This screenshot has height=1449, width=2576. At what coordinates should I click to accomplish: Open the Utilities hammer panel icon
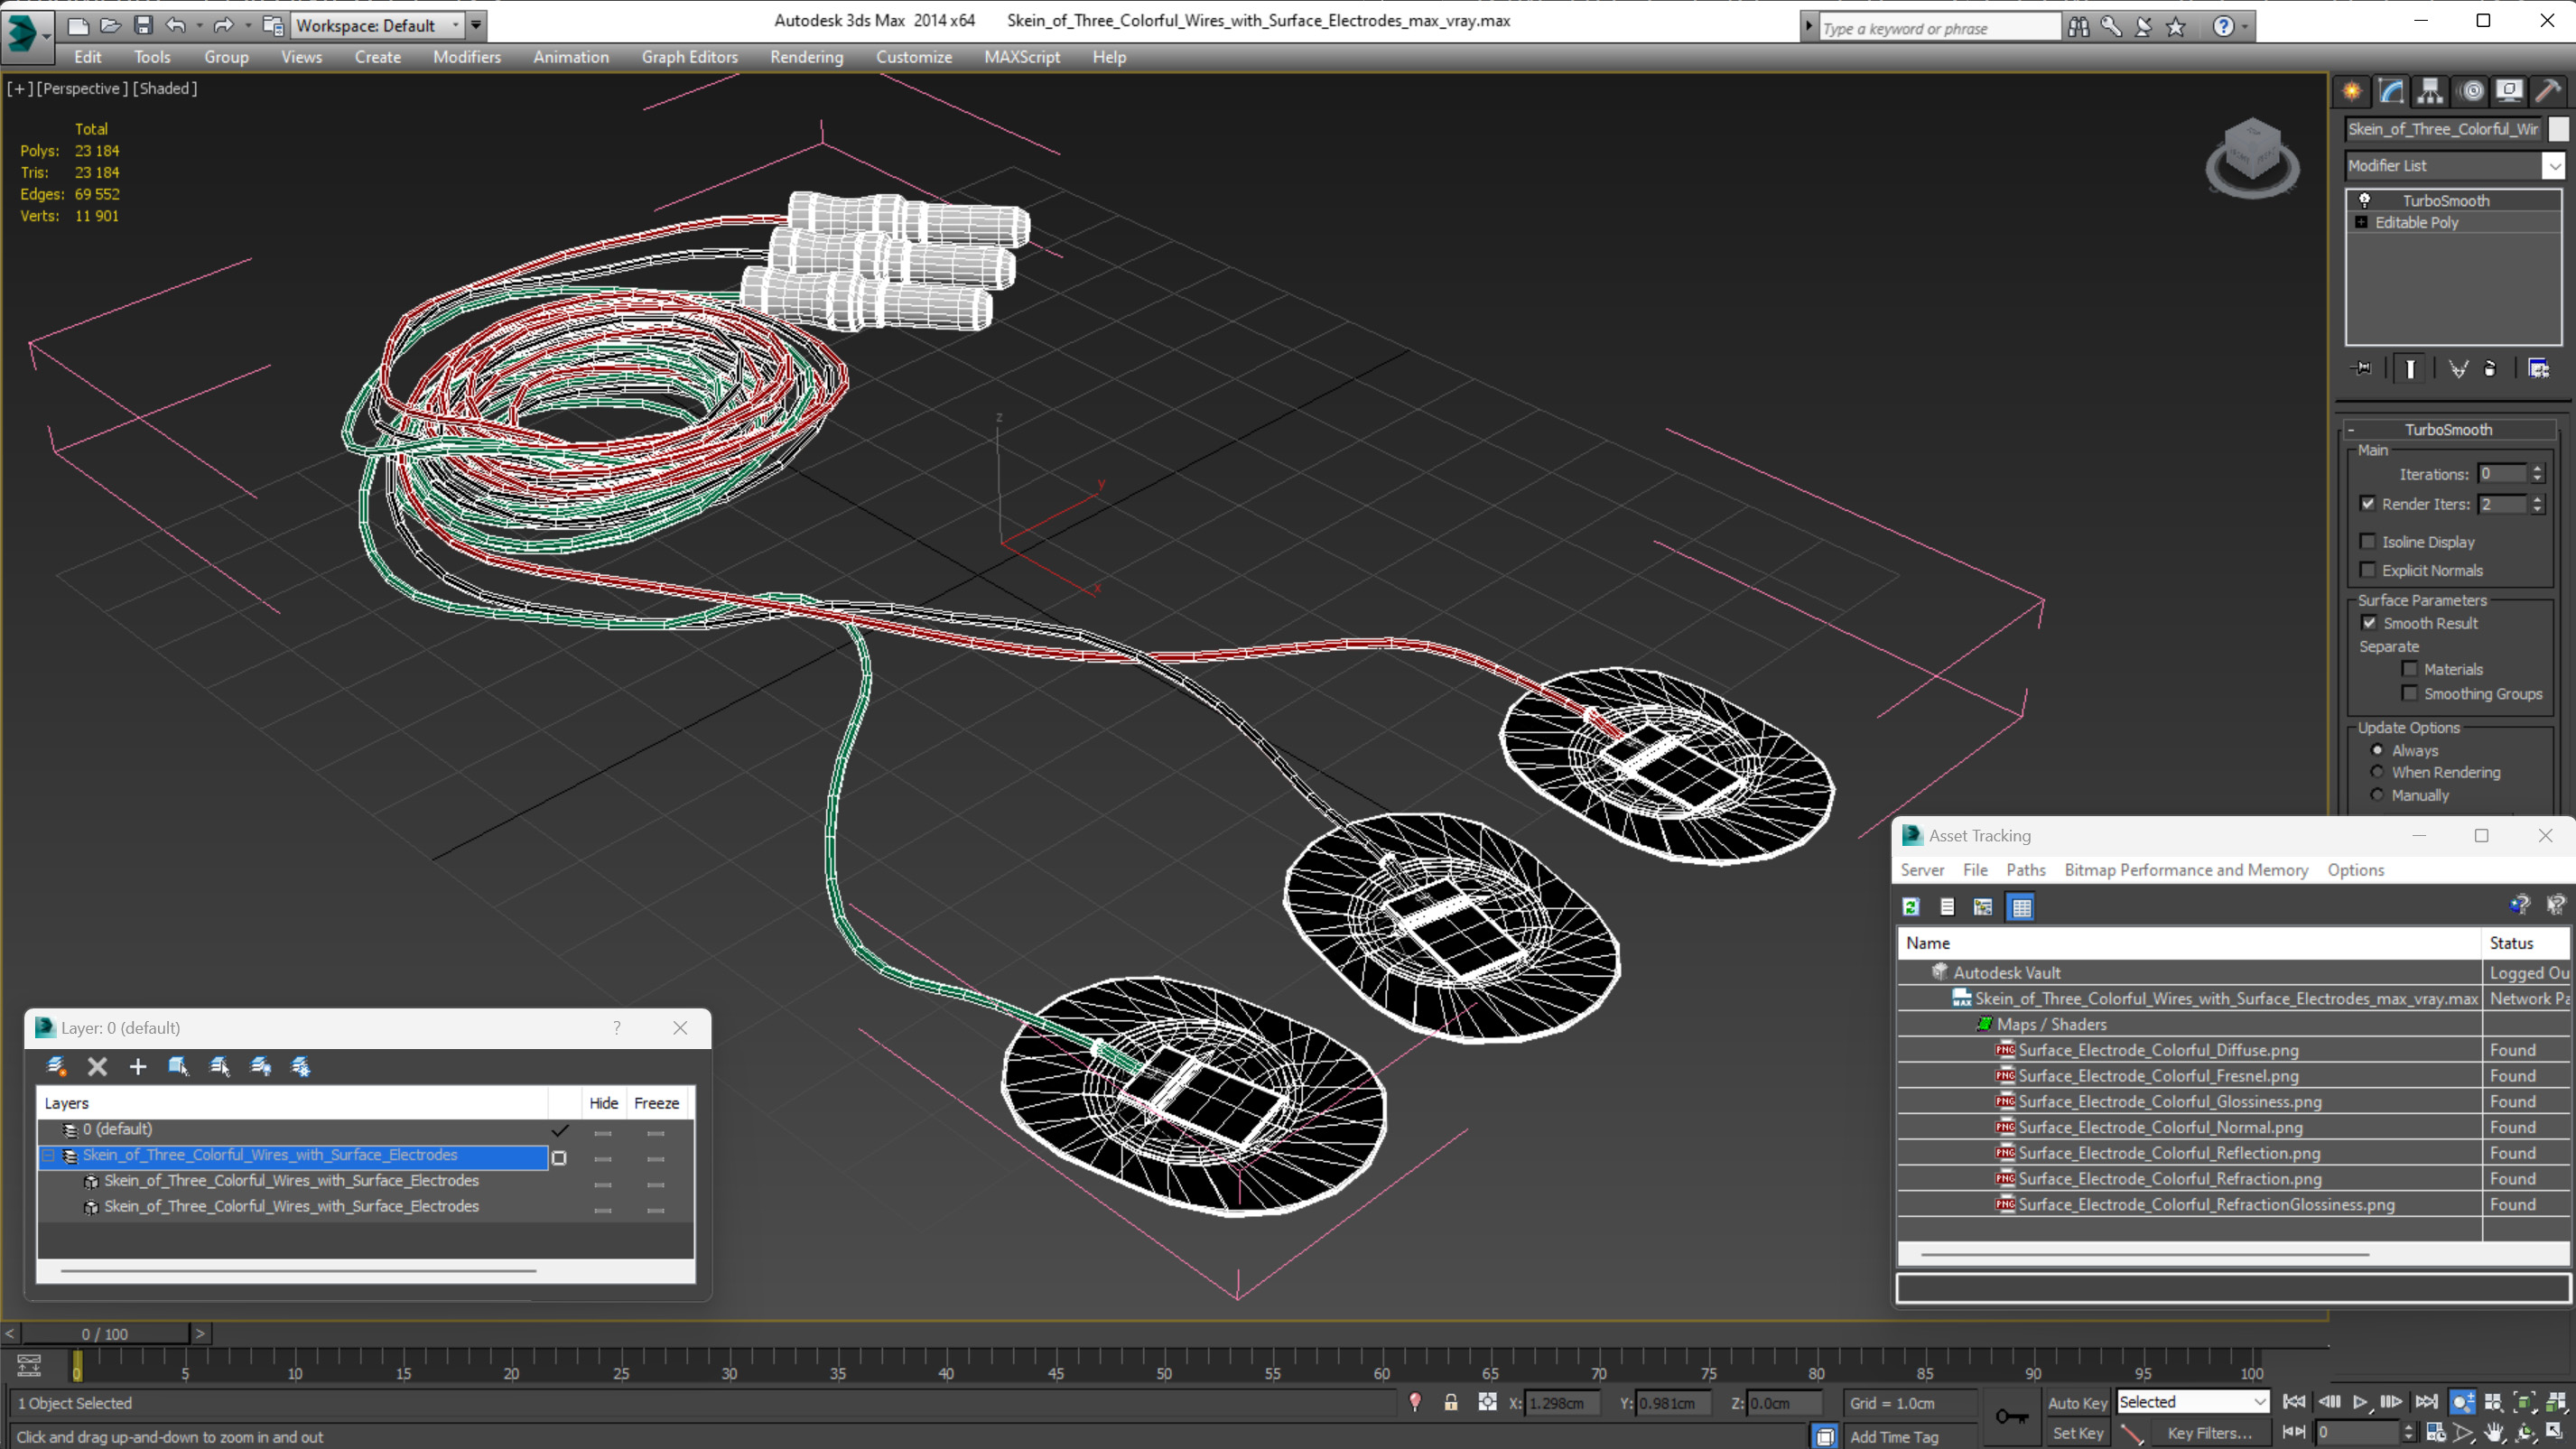(x=2547, y=91)
